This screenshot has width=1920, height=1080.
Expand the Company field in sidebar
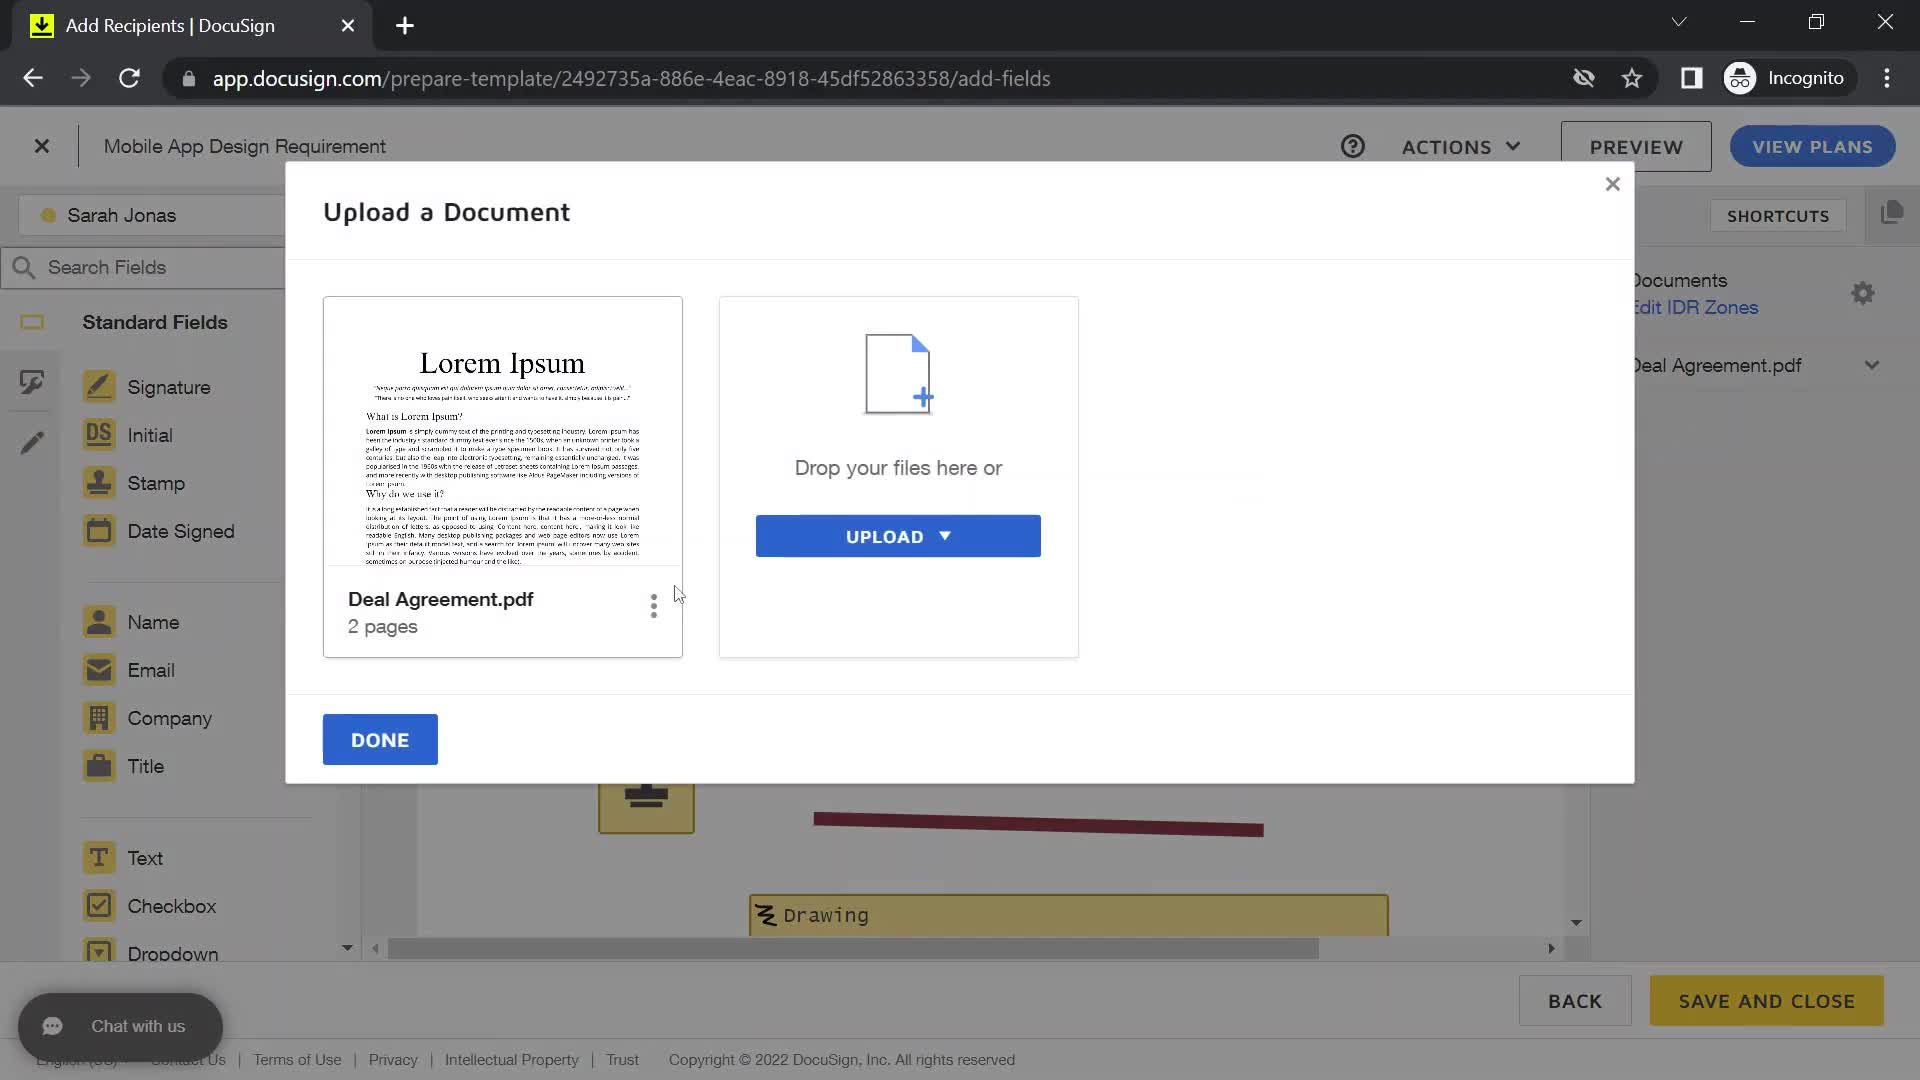[169, 717]
